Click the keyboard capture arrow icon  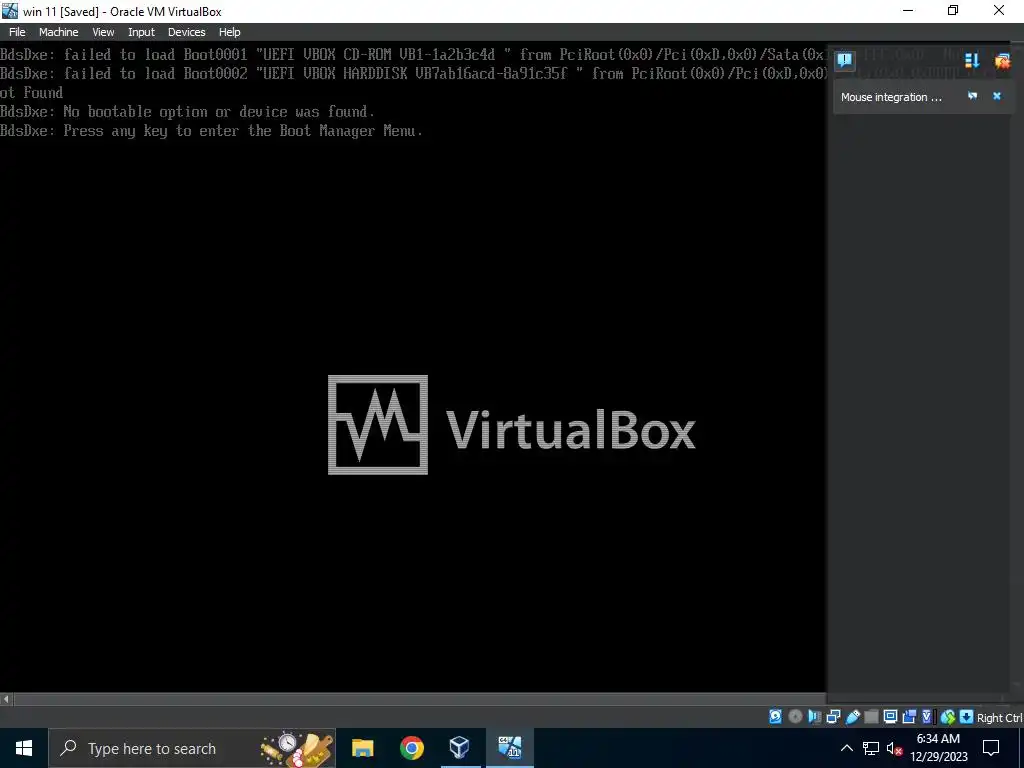pyautogui.click(x=967, y=716)
